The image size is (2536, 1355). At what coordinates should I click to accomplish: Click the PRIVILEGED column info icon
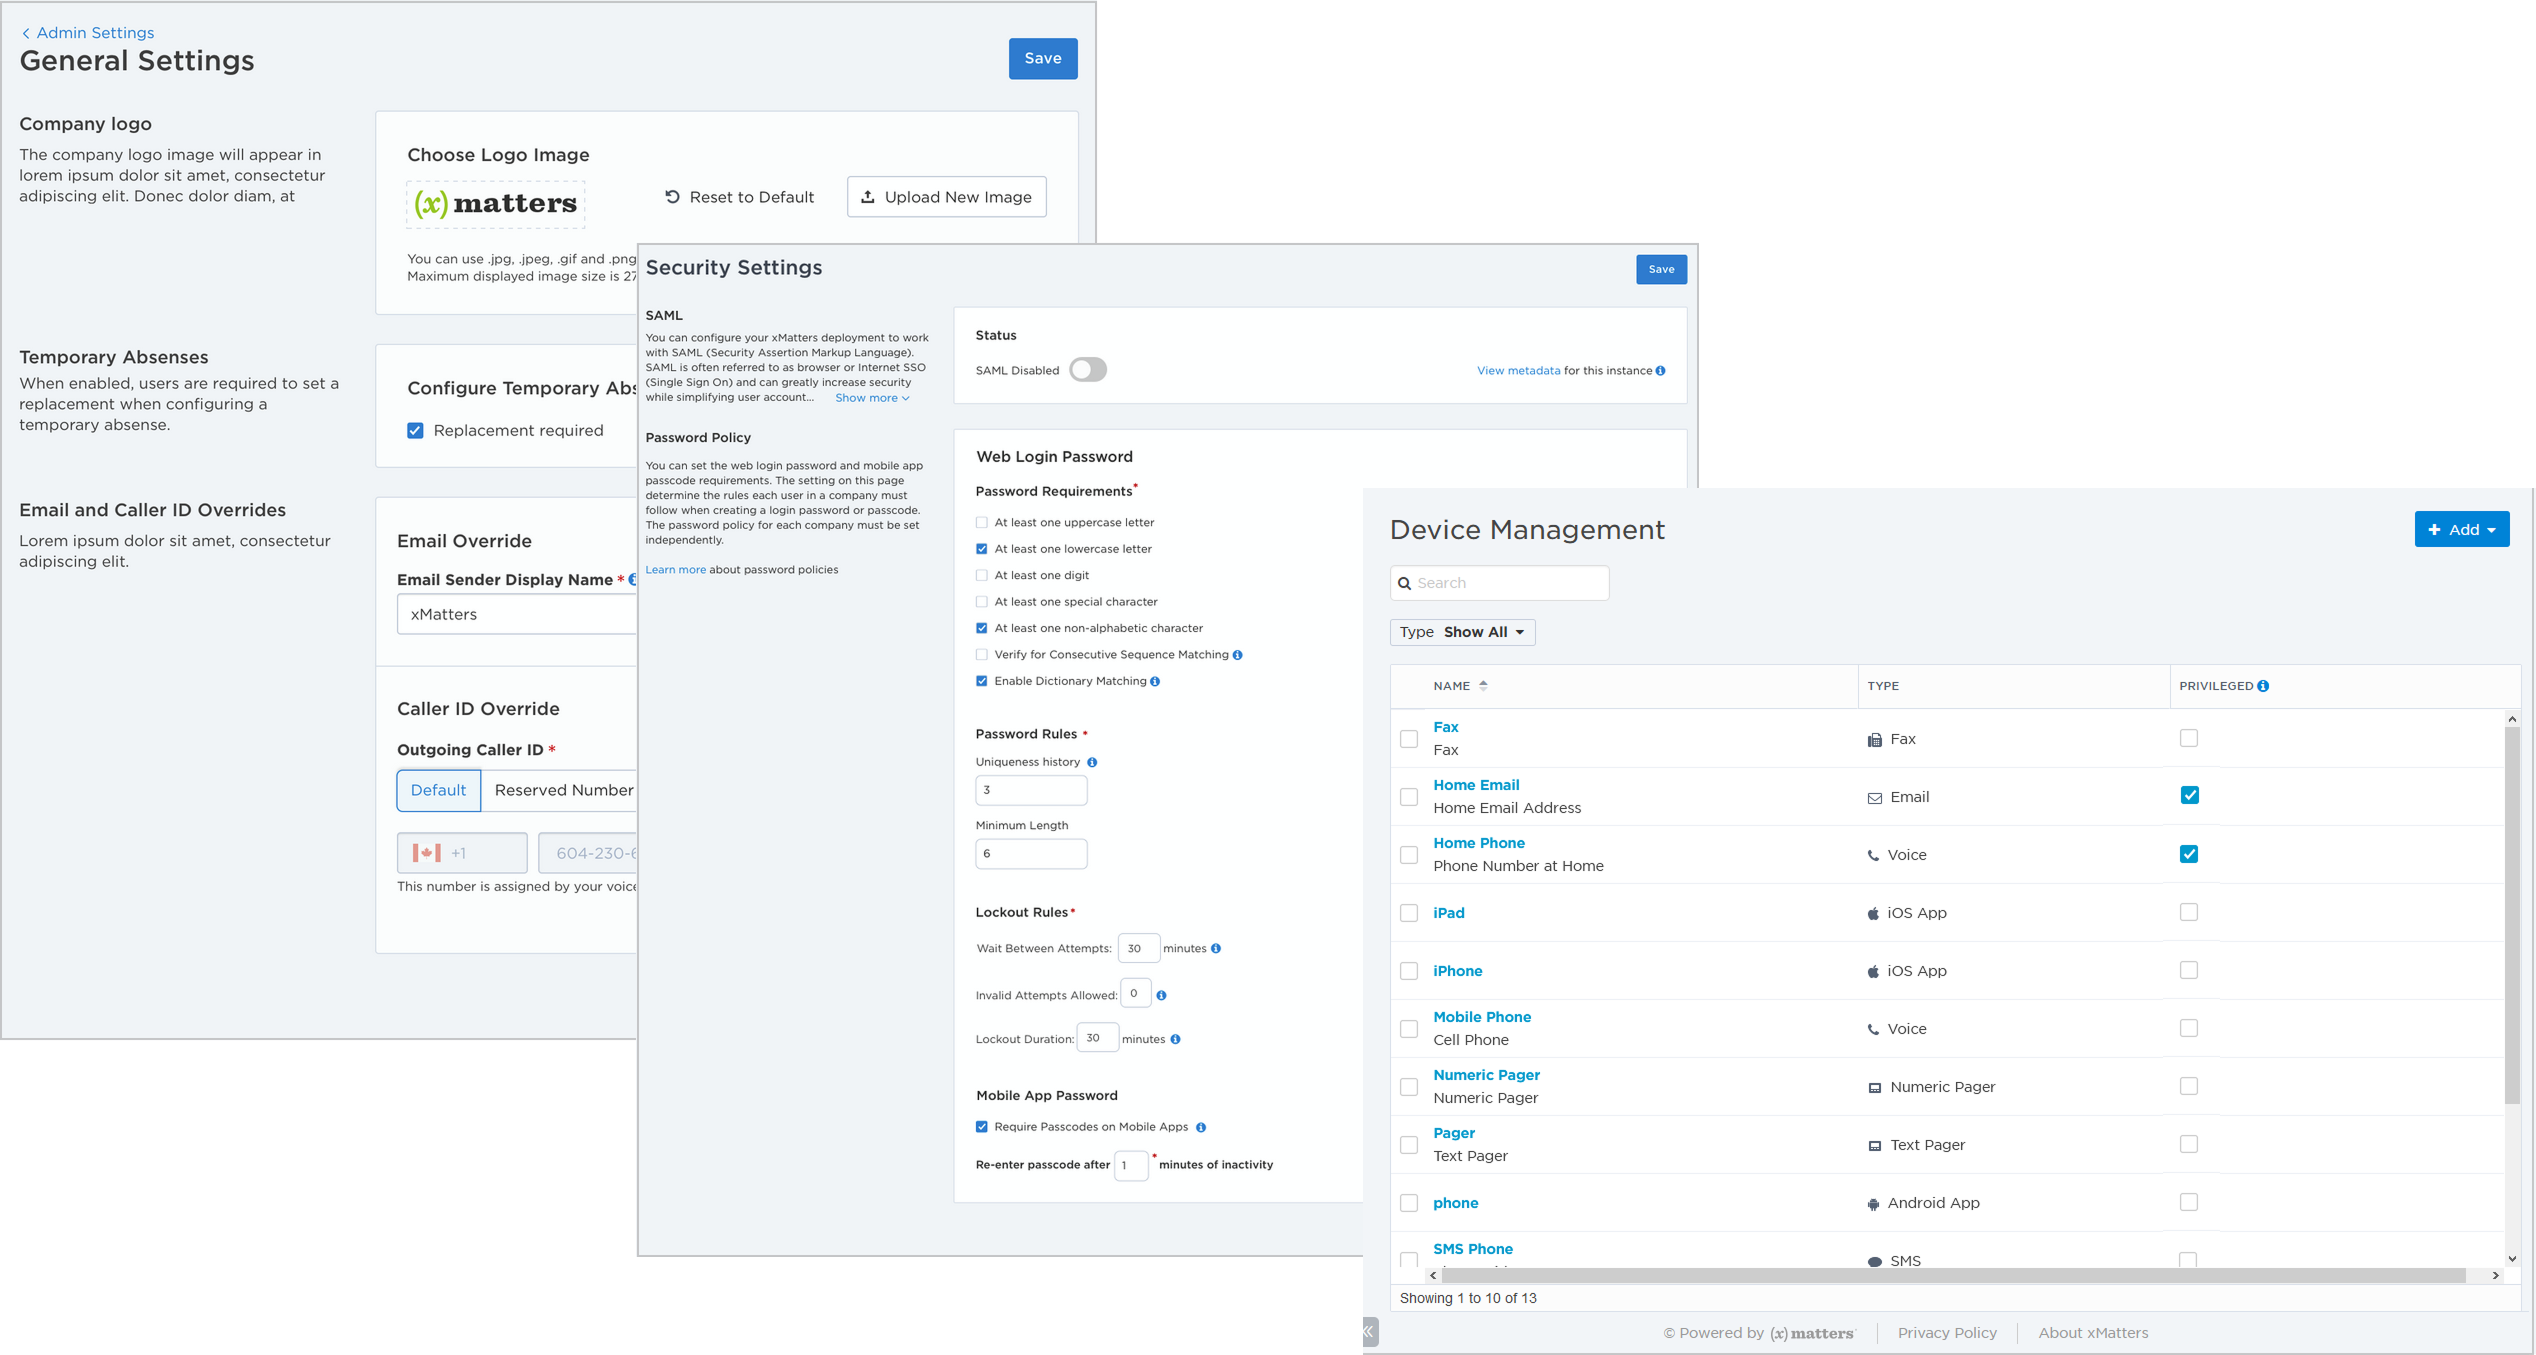(x=2263, y=686)
